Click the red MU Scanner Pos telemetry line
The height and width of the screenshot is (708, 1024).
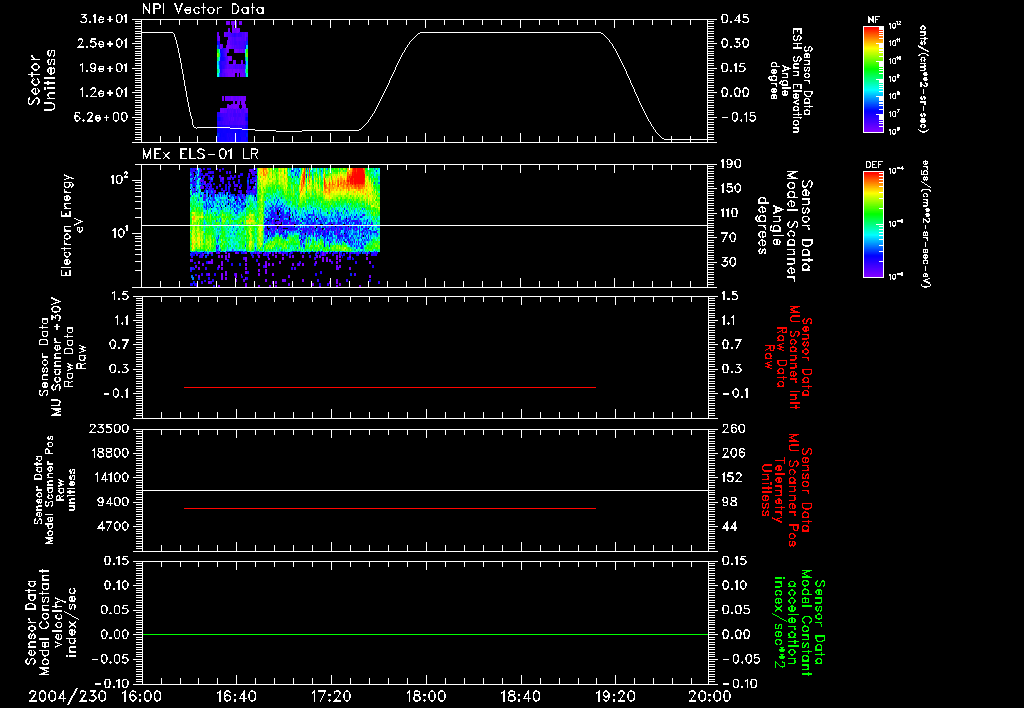click(x=390, y=508)
